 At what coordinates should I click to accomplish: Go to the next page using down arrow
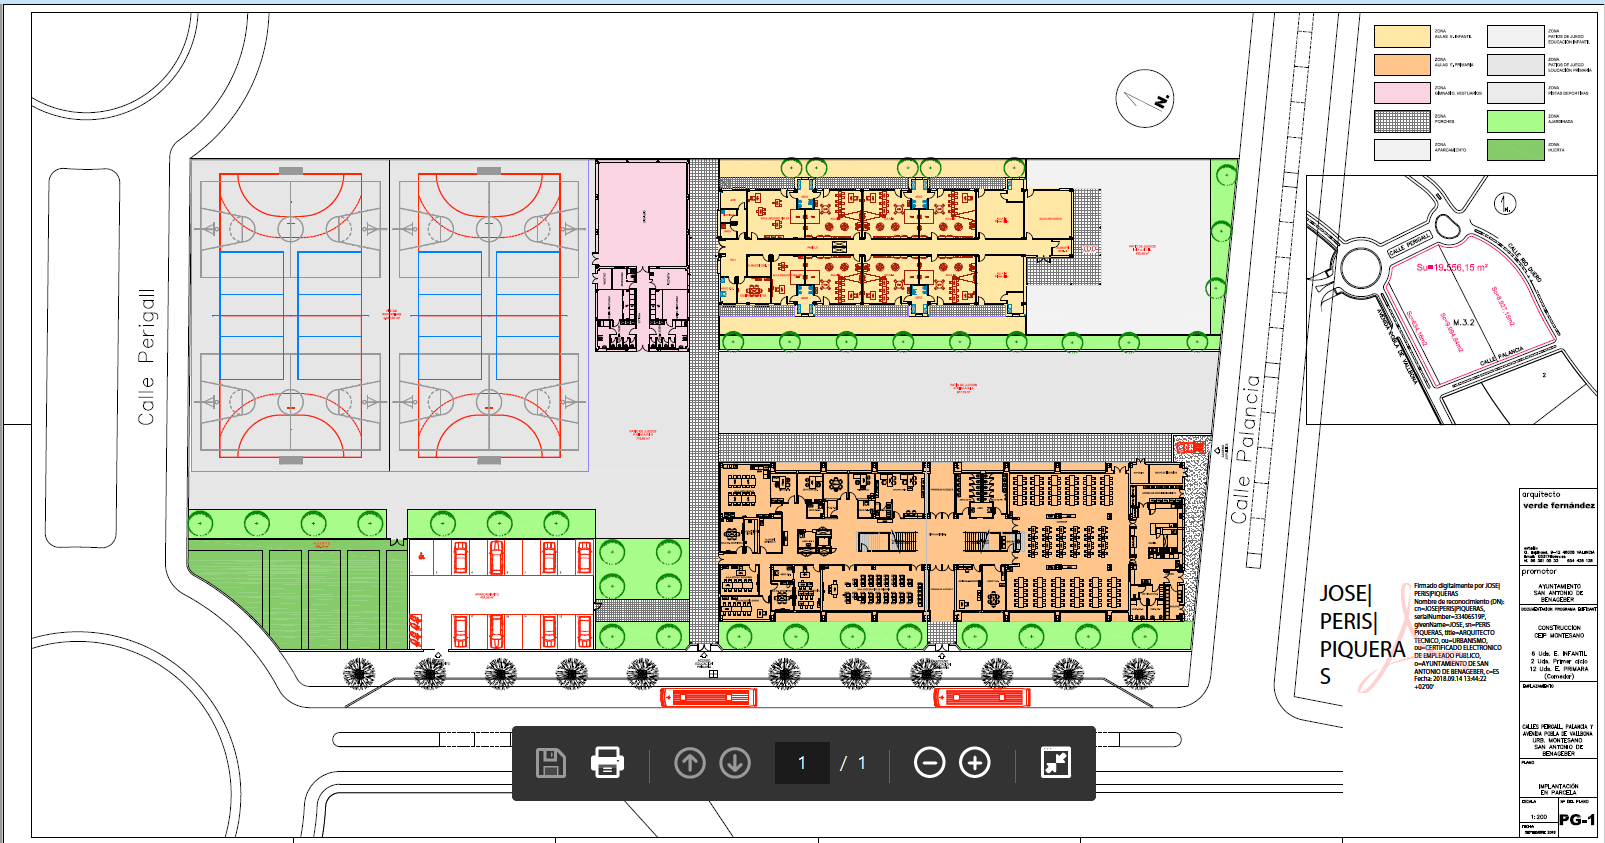click(735, 763)
